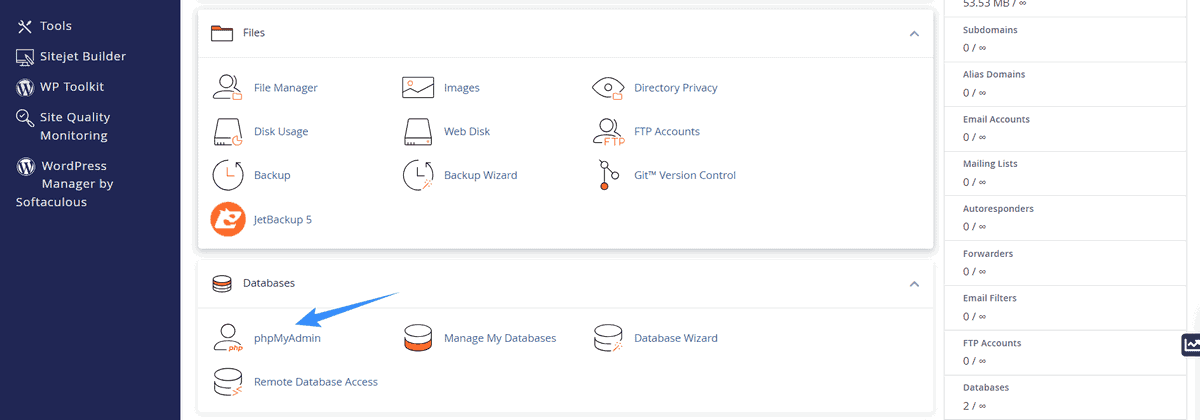1200x420 pixels.
Task: Open the Directory Privacy link
Action: (x=676, y=88)
